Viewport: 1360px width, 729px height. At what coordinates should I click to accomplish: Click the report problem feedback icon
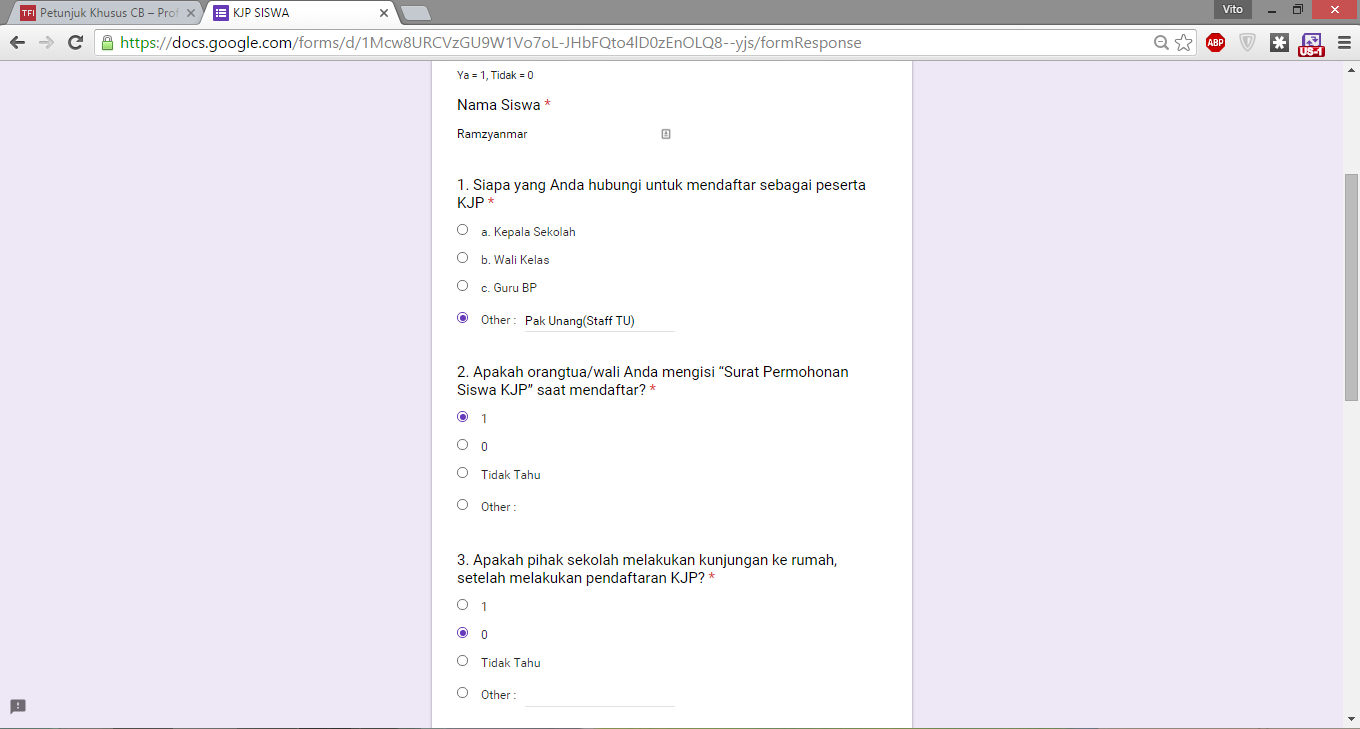[x=18, y=706]
